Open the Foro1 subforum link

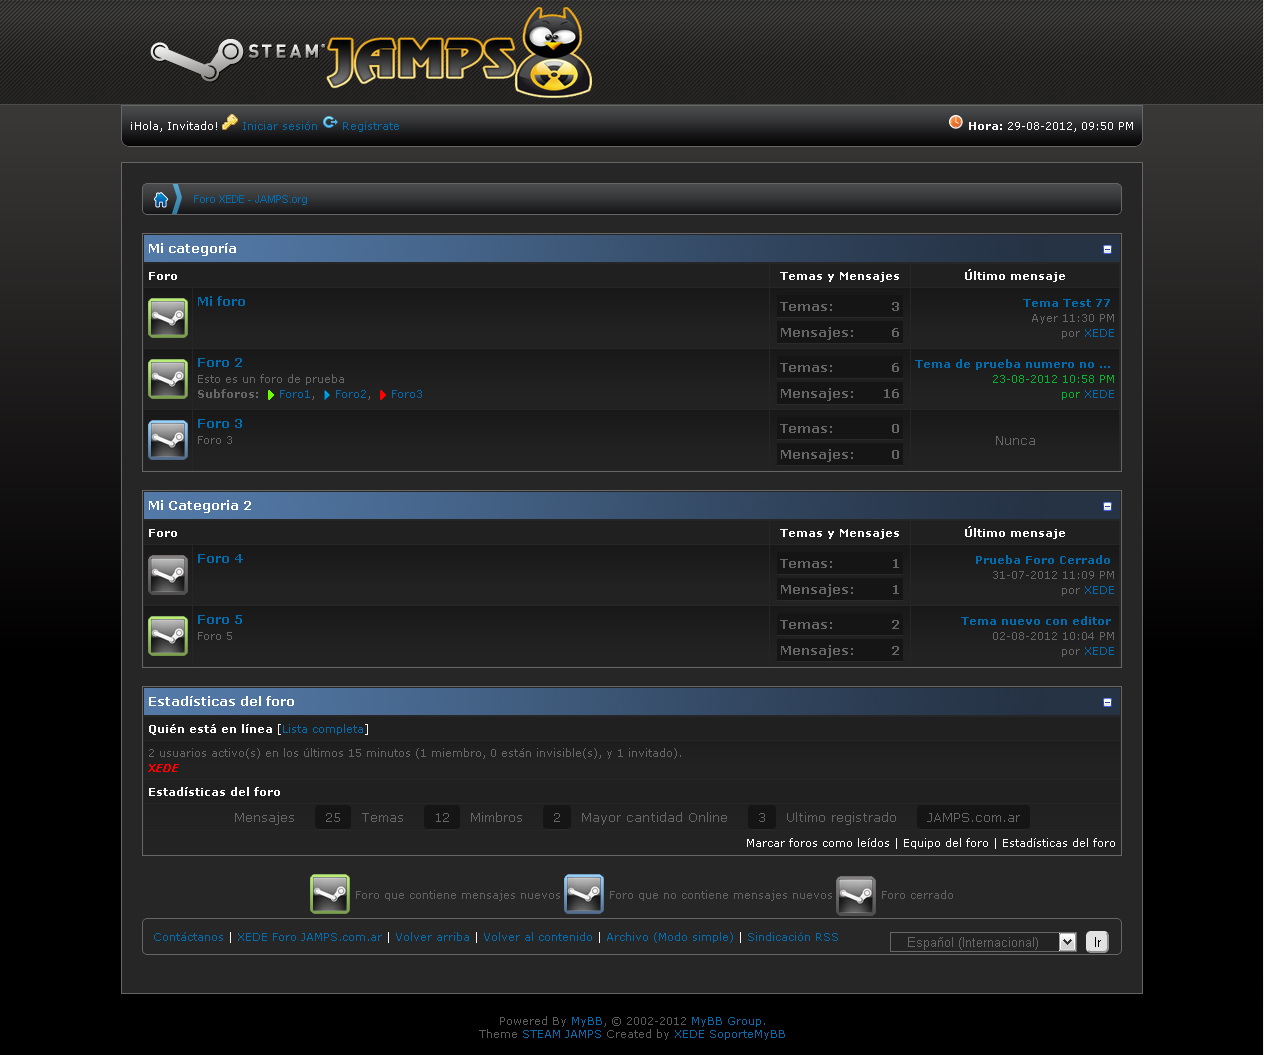(x=294, y=395)
